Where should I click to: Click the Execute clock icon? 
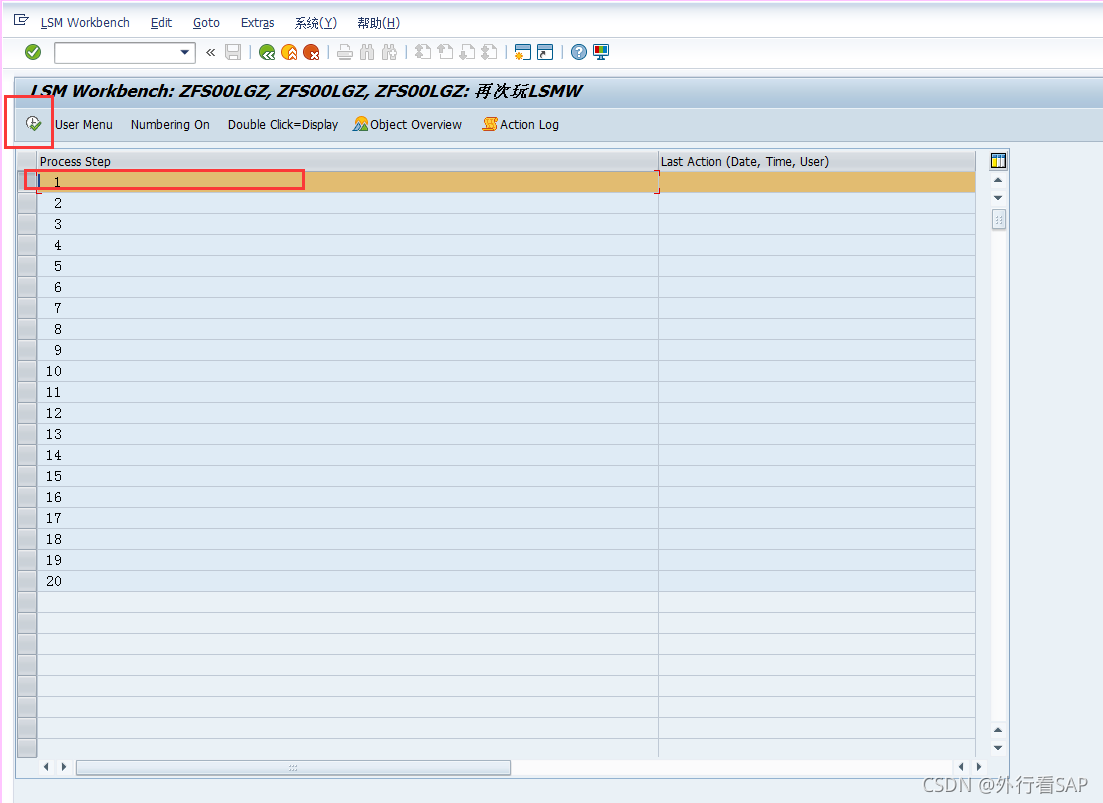(33, 124)
